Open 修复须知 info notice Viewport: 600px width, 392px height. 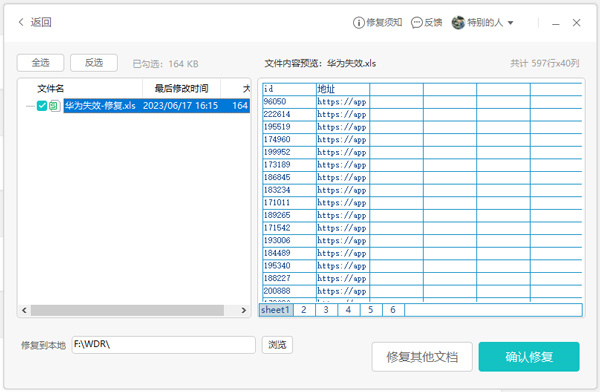(377, 23)
